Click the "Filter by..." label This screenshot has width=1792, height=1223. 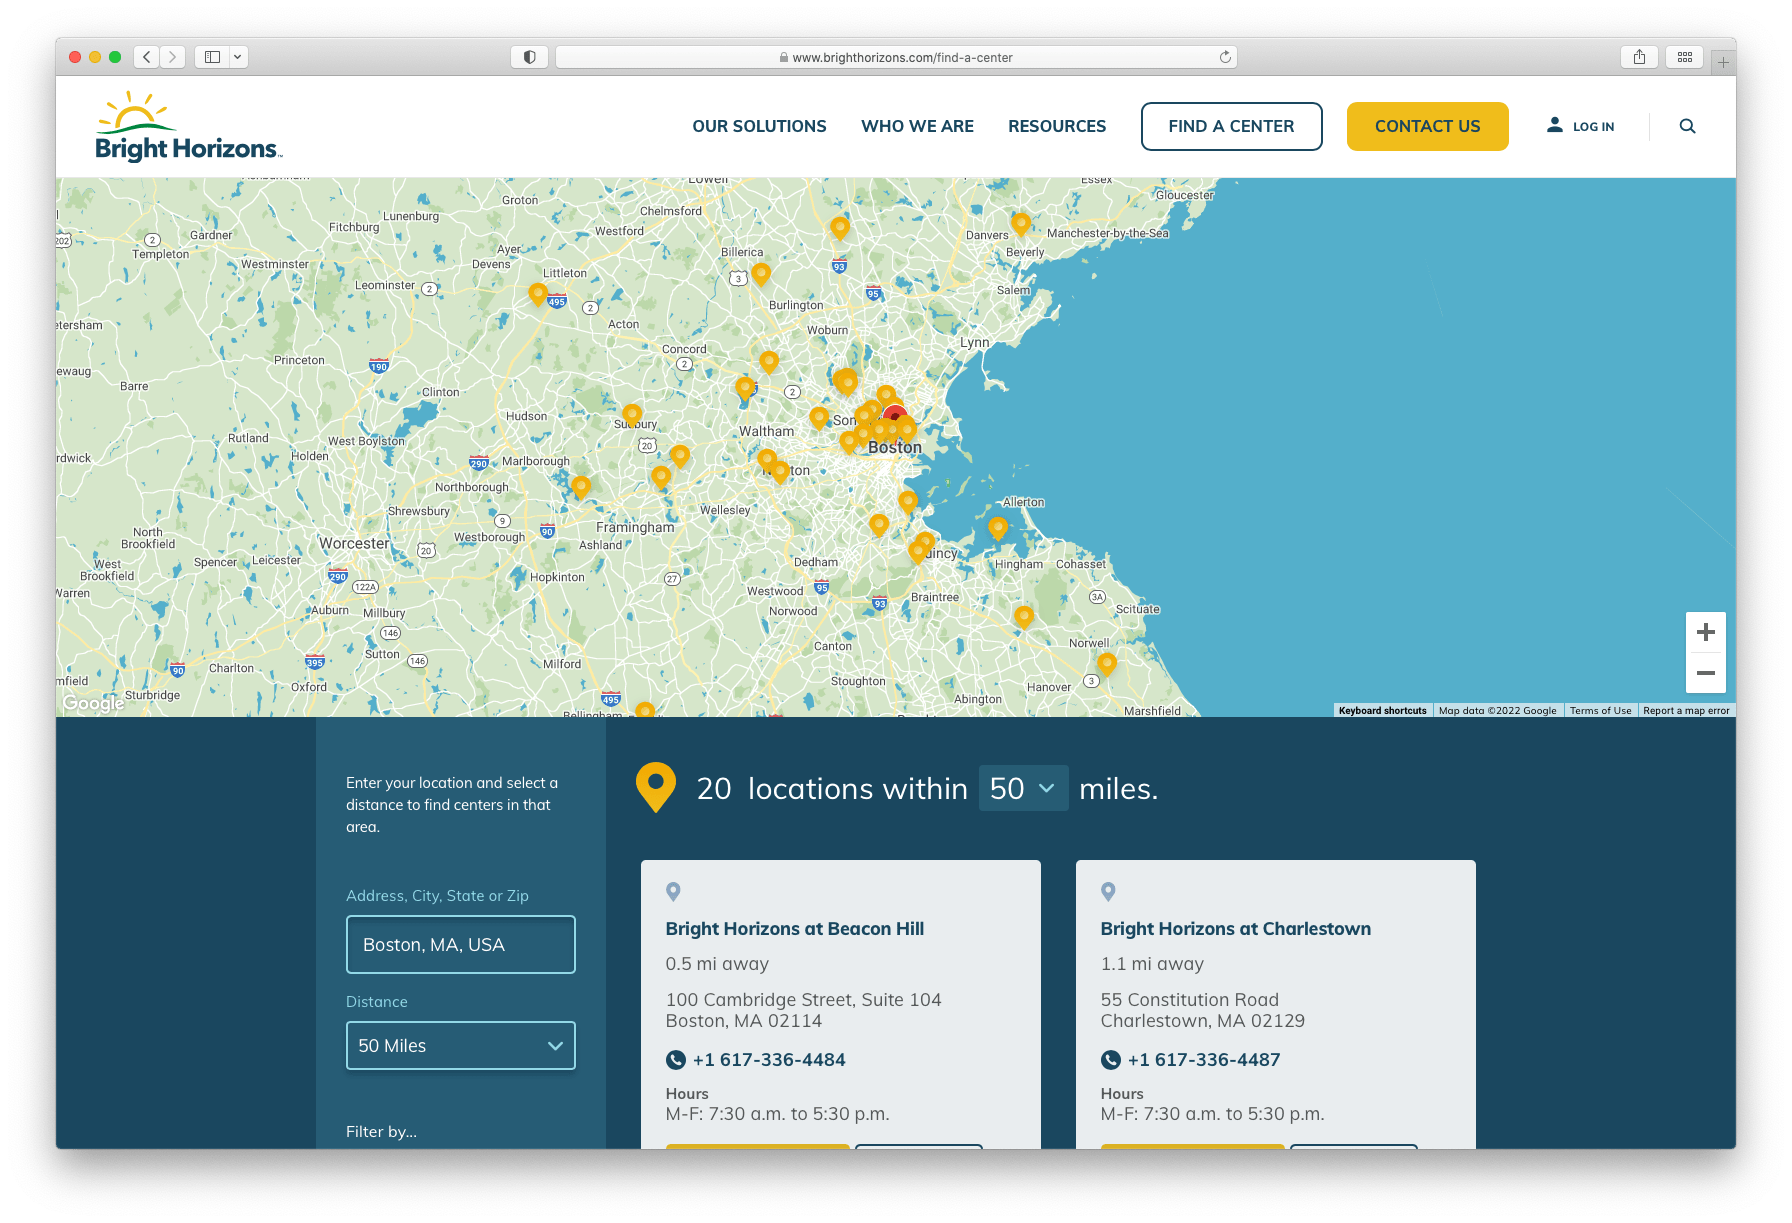tap(381, 1131)
